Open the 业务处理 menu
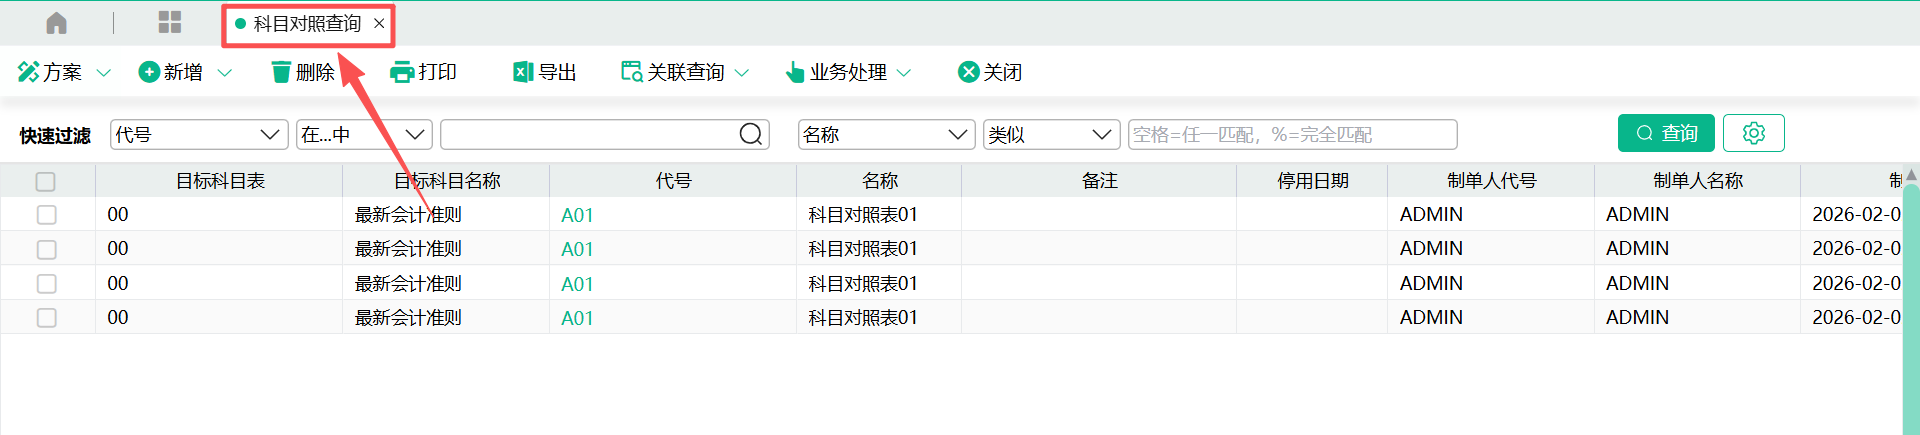Screen dimensions: 1920x435 [x=847, y=72]
